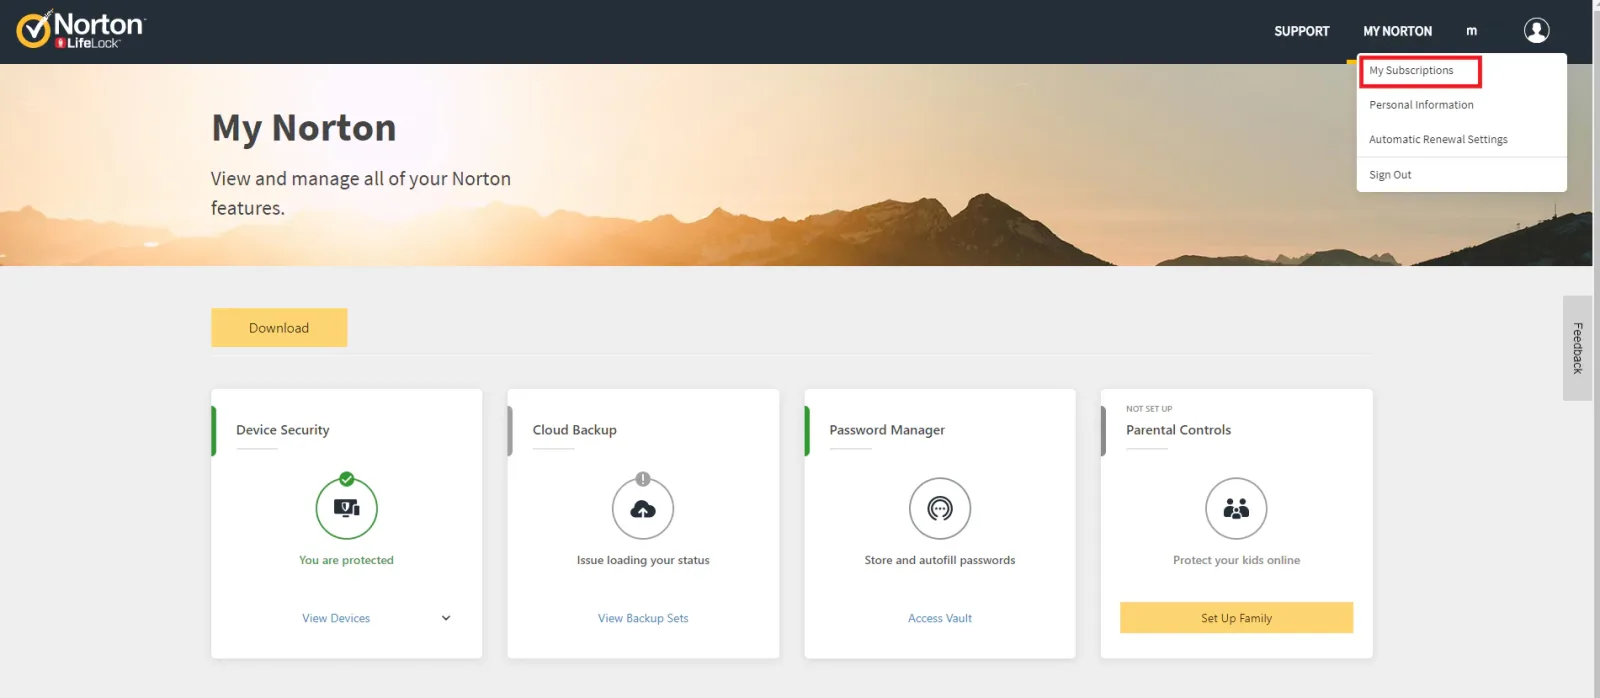Click the page vertical scrollbar

click(1596, 349)
